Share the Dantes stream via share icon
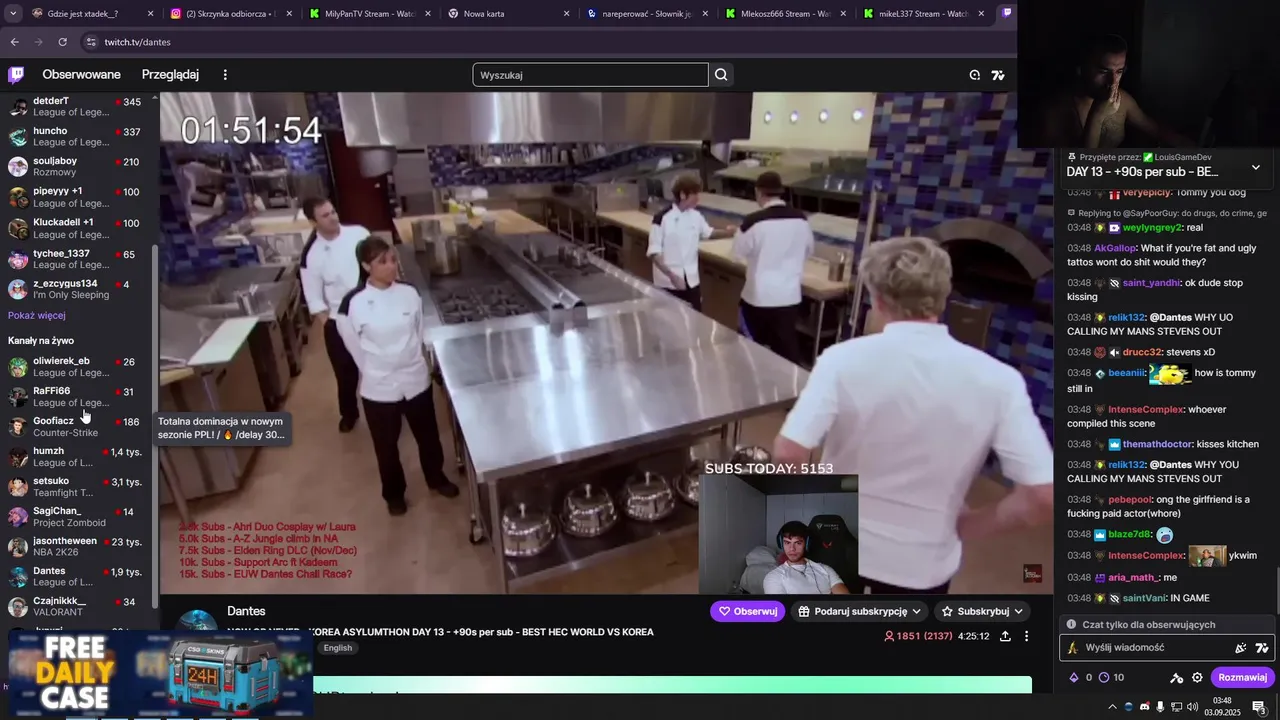Viewport: 1280px width, 720px height. [1005, 636]
